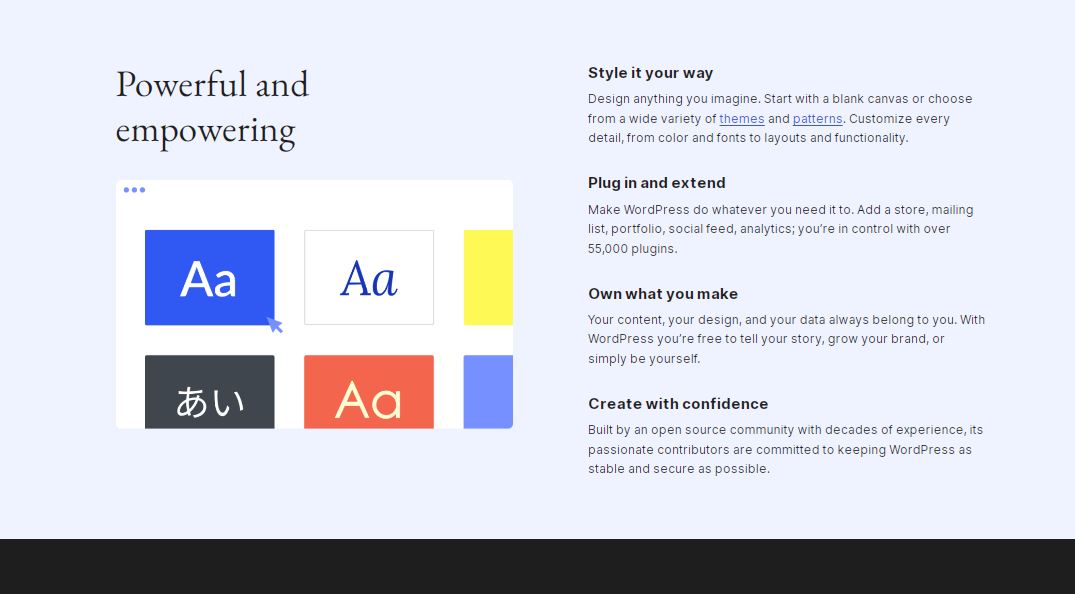The height and width of the screenshot is (594, 1075).
Task: Click the blue arrow cursor icon
Action: pyautogui.click(x=274, y=324)
